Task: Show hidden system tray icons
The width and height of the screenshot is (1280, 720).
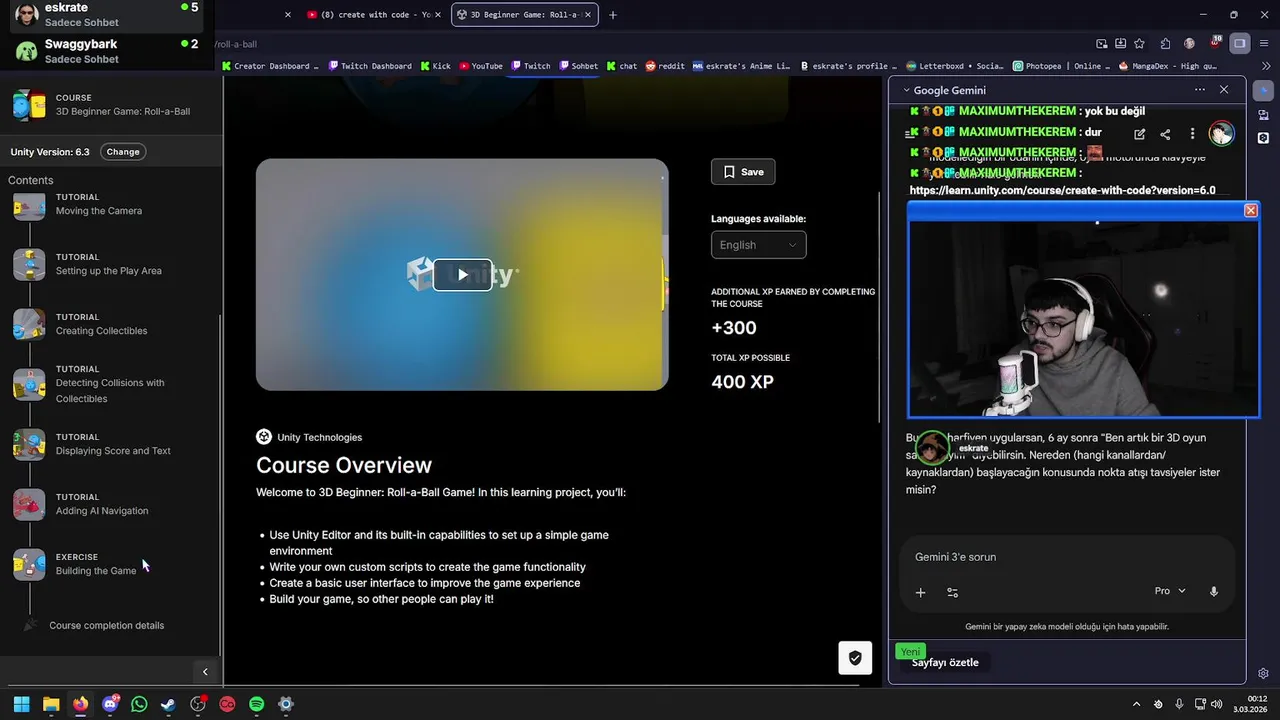Action: (x=1137, y=704)
